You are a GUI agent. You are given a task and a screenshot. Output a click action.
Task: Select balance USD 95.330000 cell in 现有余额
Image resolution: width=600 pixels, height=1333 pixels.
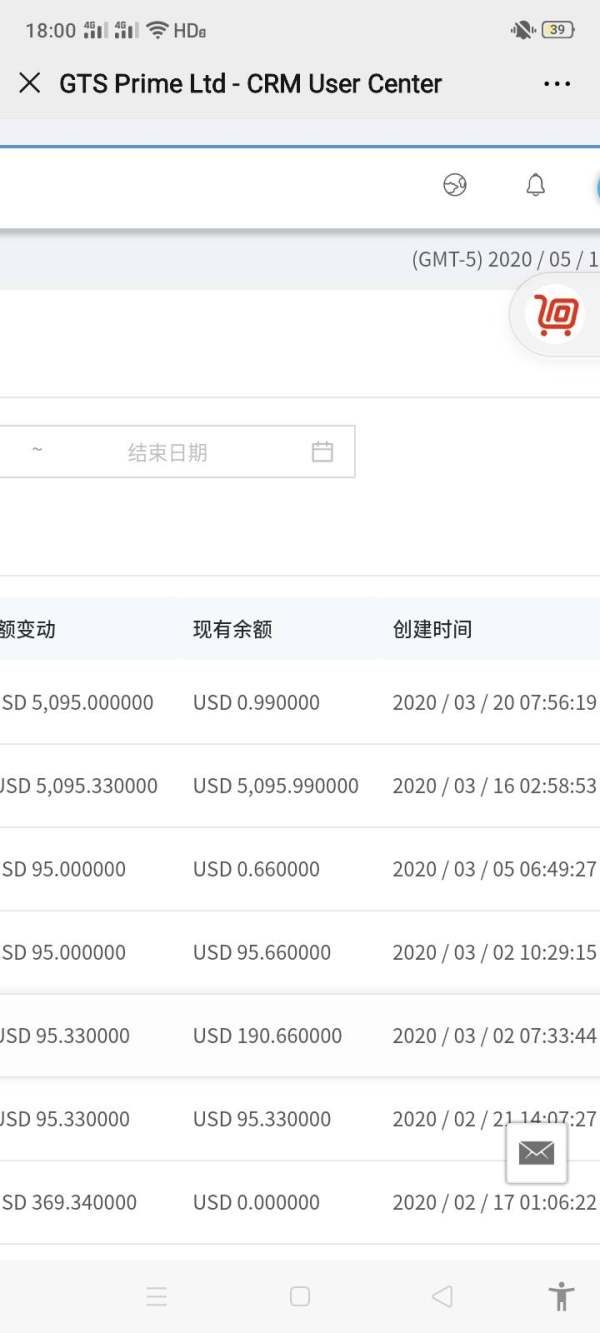pos(262,1119)
